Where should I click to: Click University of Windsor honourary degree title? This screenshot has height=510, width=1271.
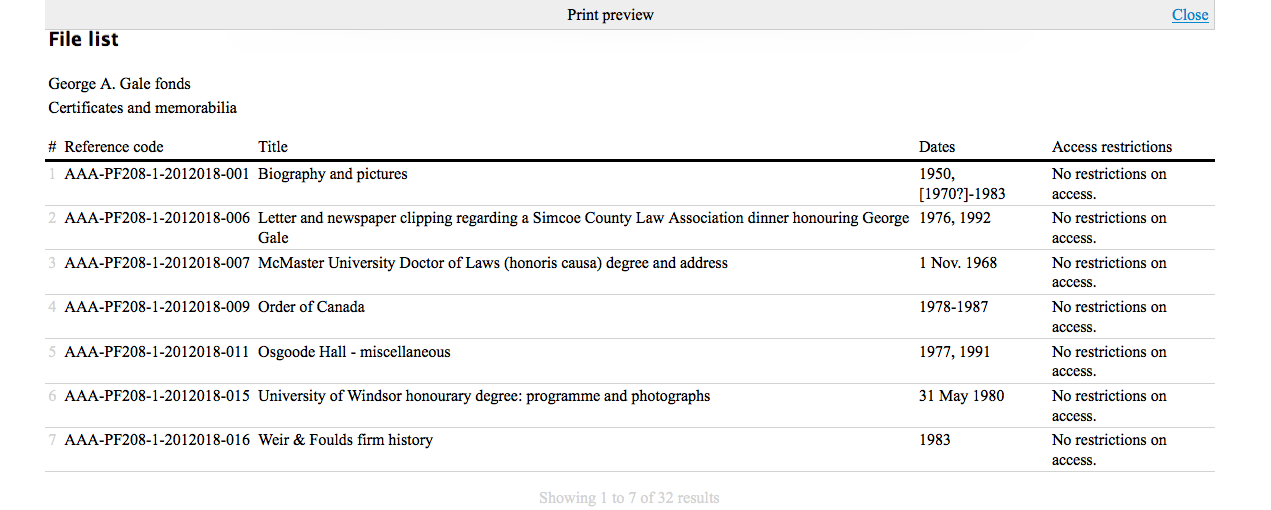[484, 396]
